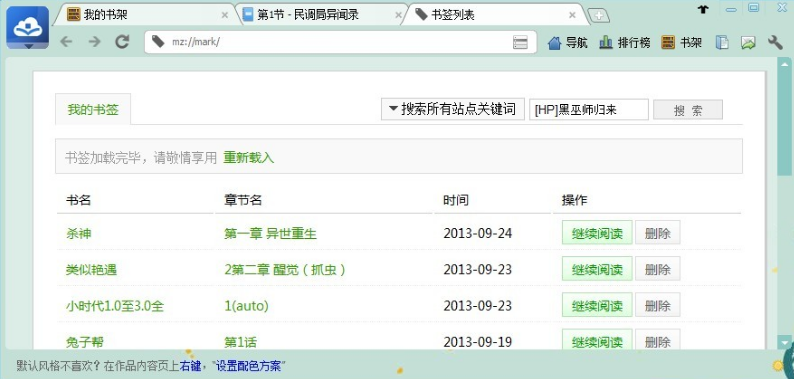This screenshot has width=794, height=379.
Task: Click the 搜 索 button
Action: click(688, 110)
